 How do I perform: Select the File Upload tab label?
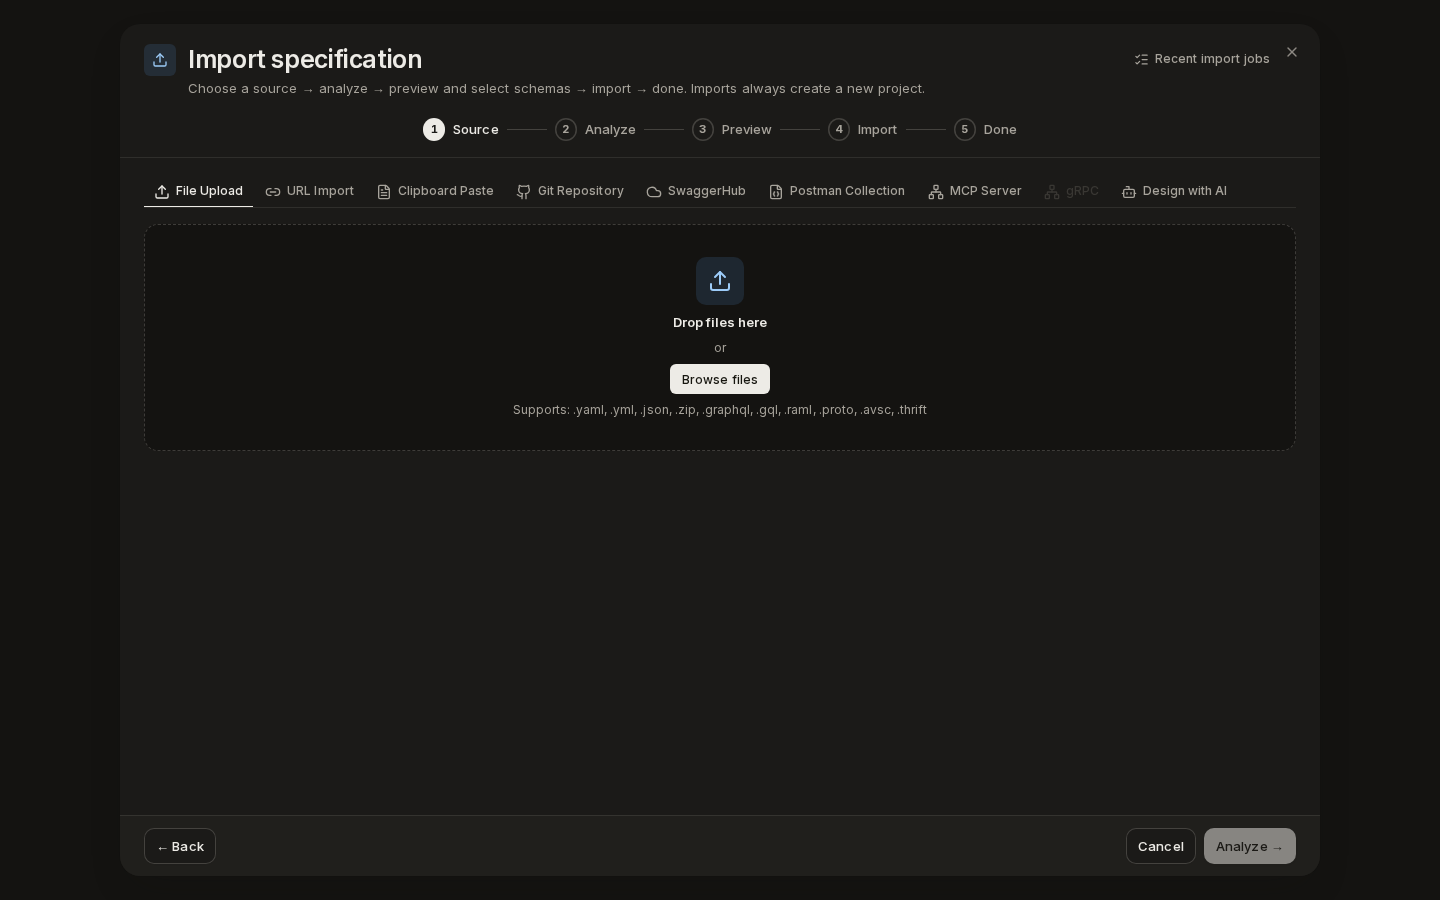pos(209,191)
